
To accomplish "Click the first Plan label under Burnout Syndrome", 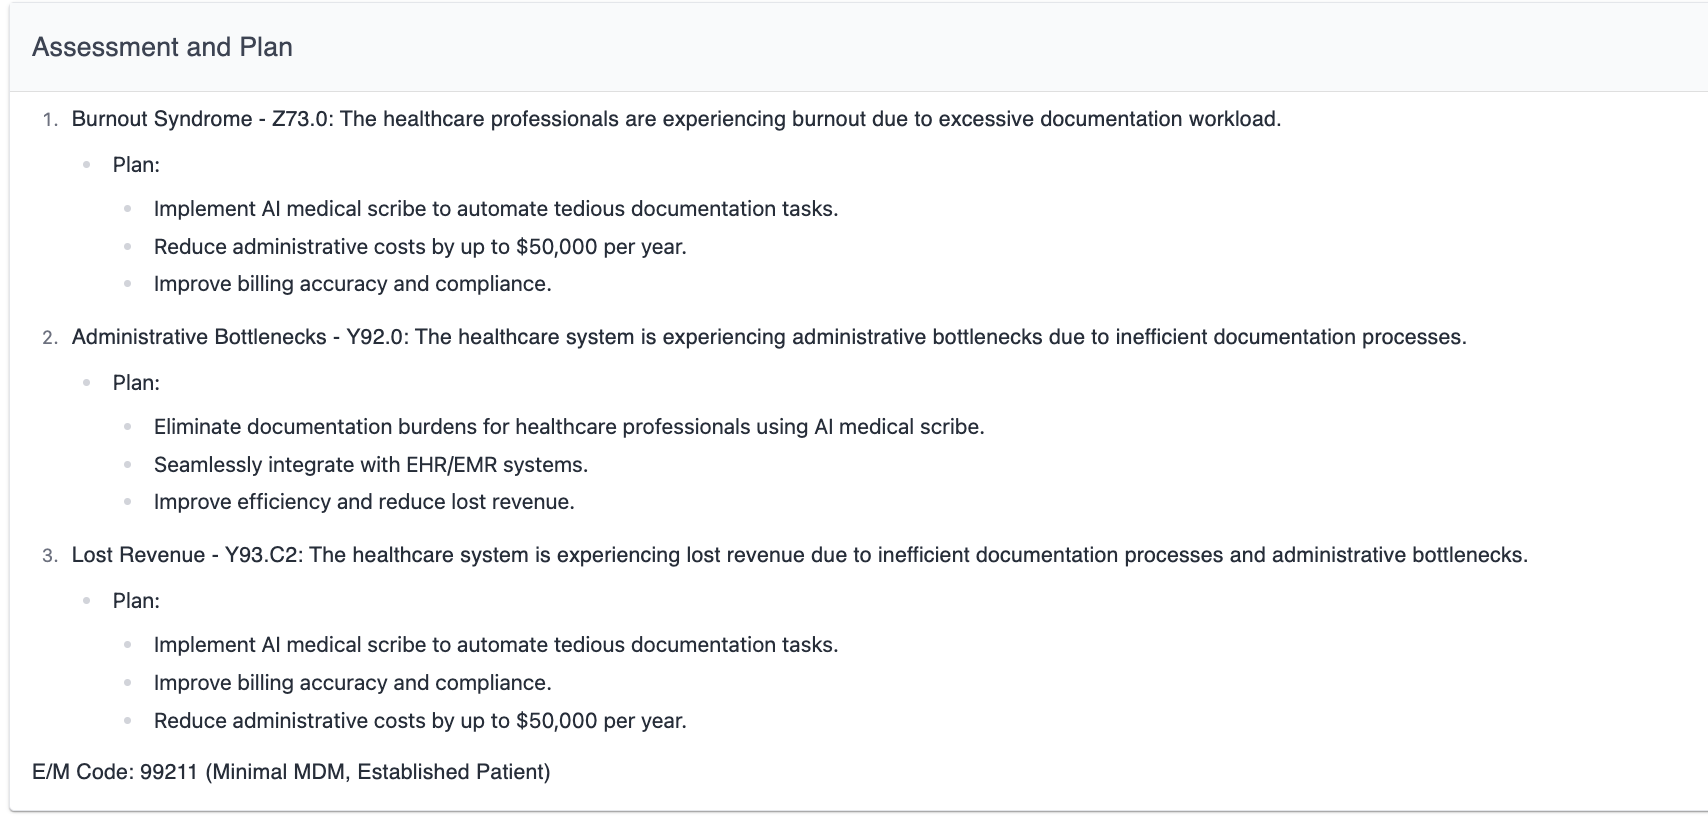I will (x=136, y=165).
